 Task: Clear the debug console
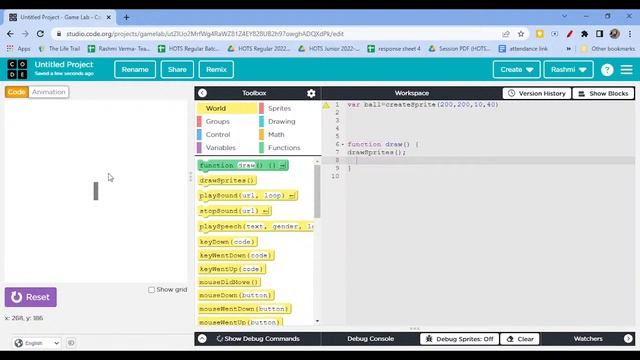pos(520,339)
